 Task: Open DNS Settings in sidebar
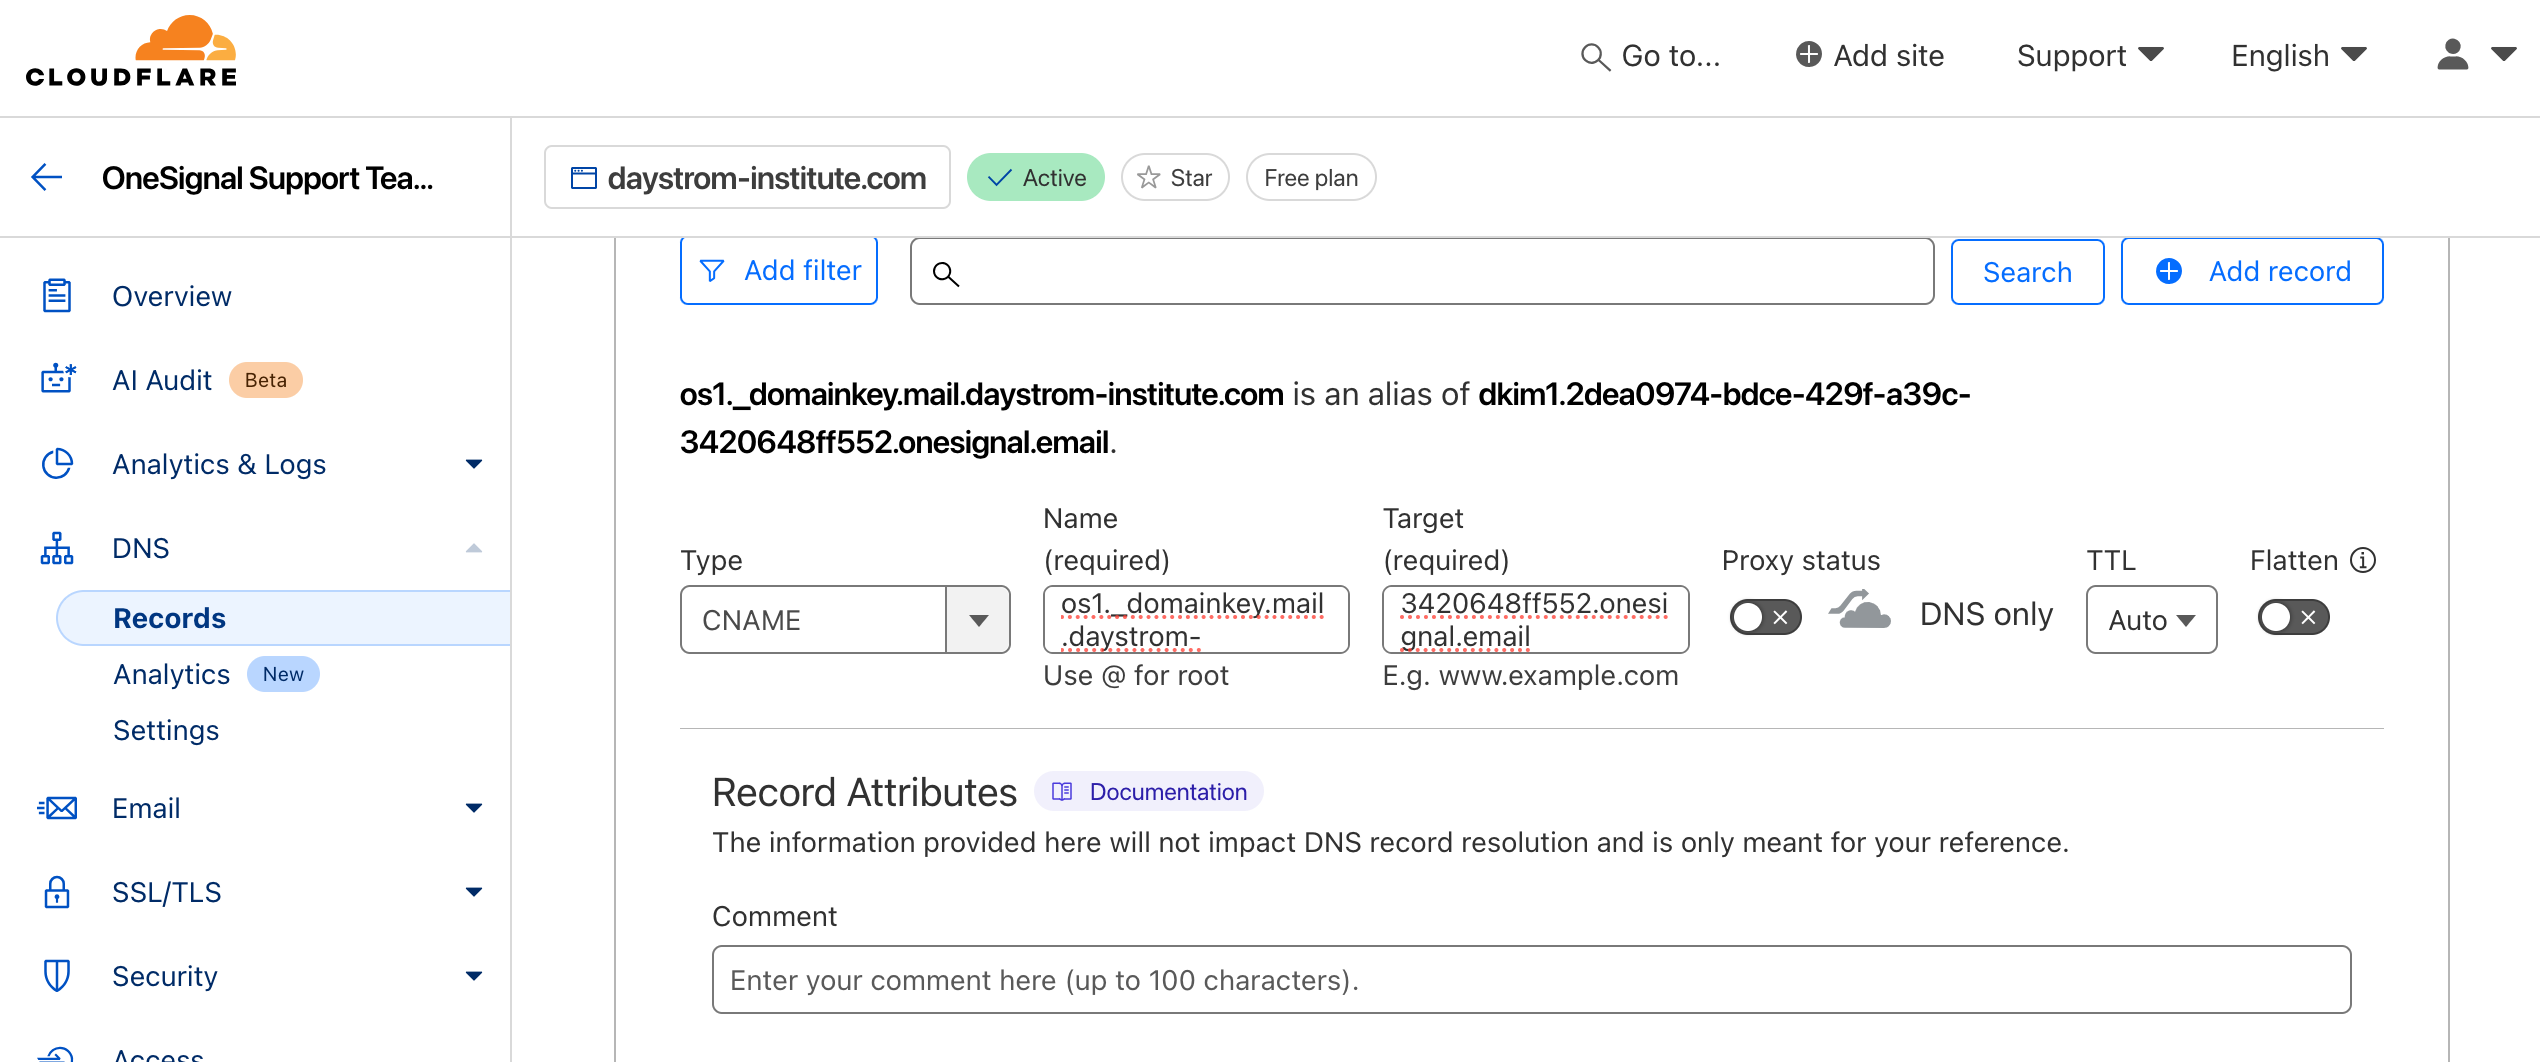[x=166, y=730]
